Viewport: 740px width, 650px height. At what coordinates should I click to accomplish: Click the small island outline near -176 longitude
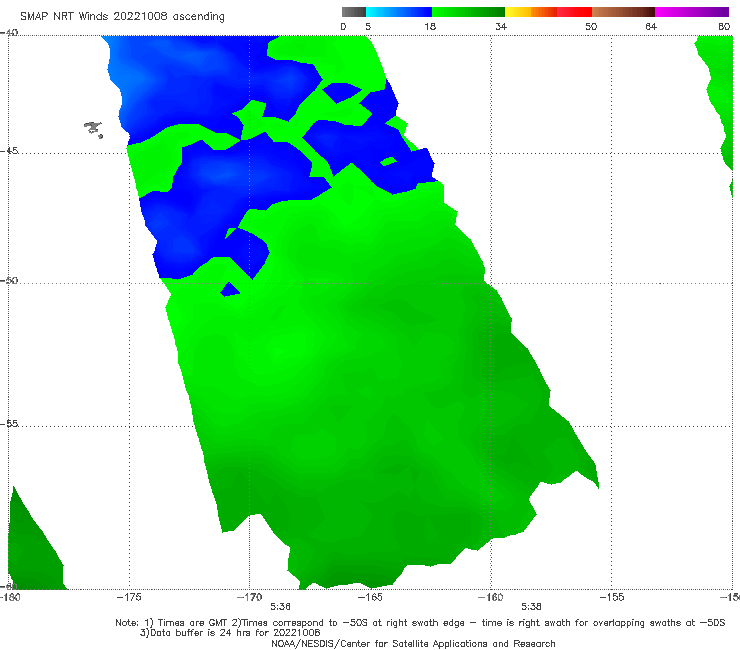pyautogui.click(x=93, y=129)
